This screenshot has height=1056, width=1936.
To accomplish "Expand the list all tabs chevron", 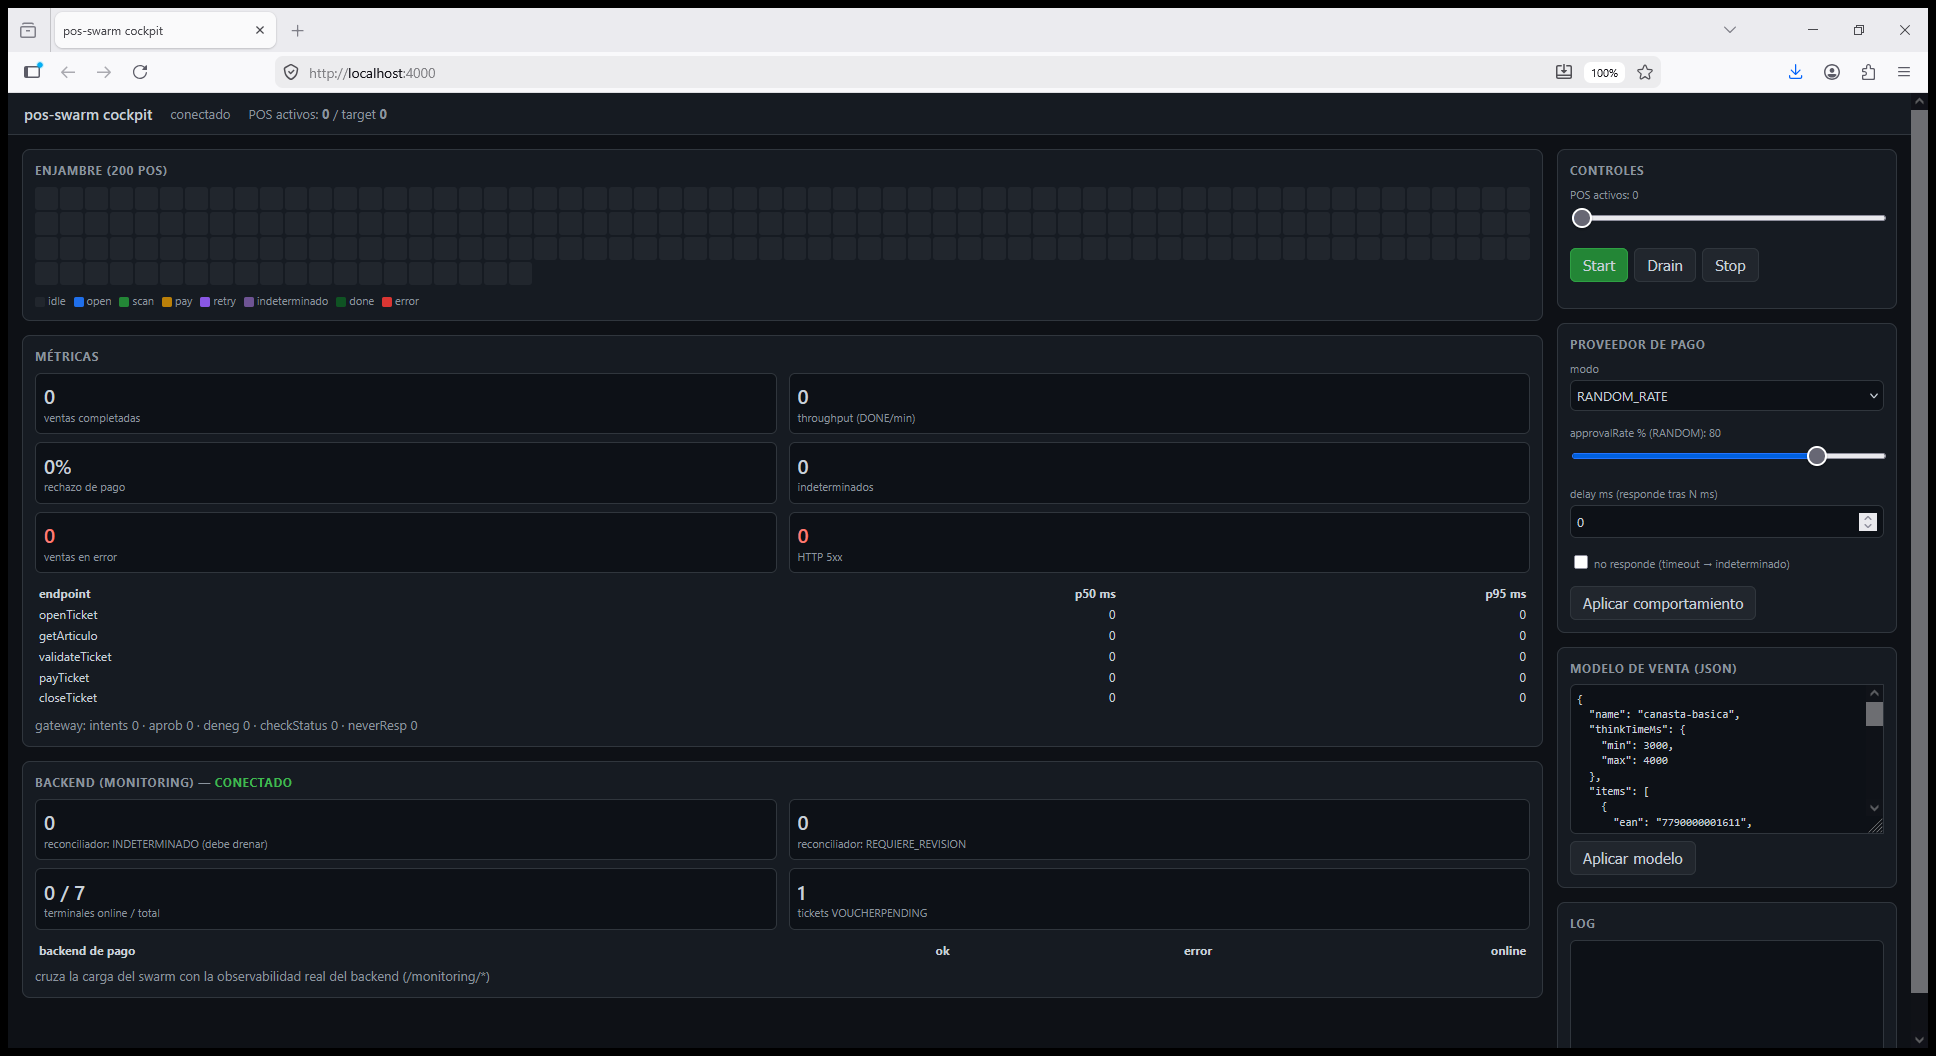I will coord(1729,30).
